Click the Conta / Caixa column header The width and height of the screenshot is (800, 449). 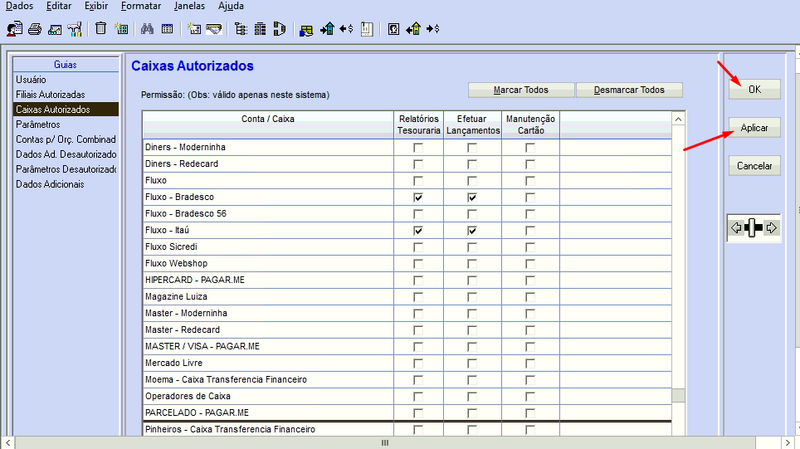pyautogui.click(x=268, y=124)
